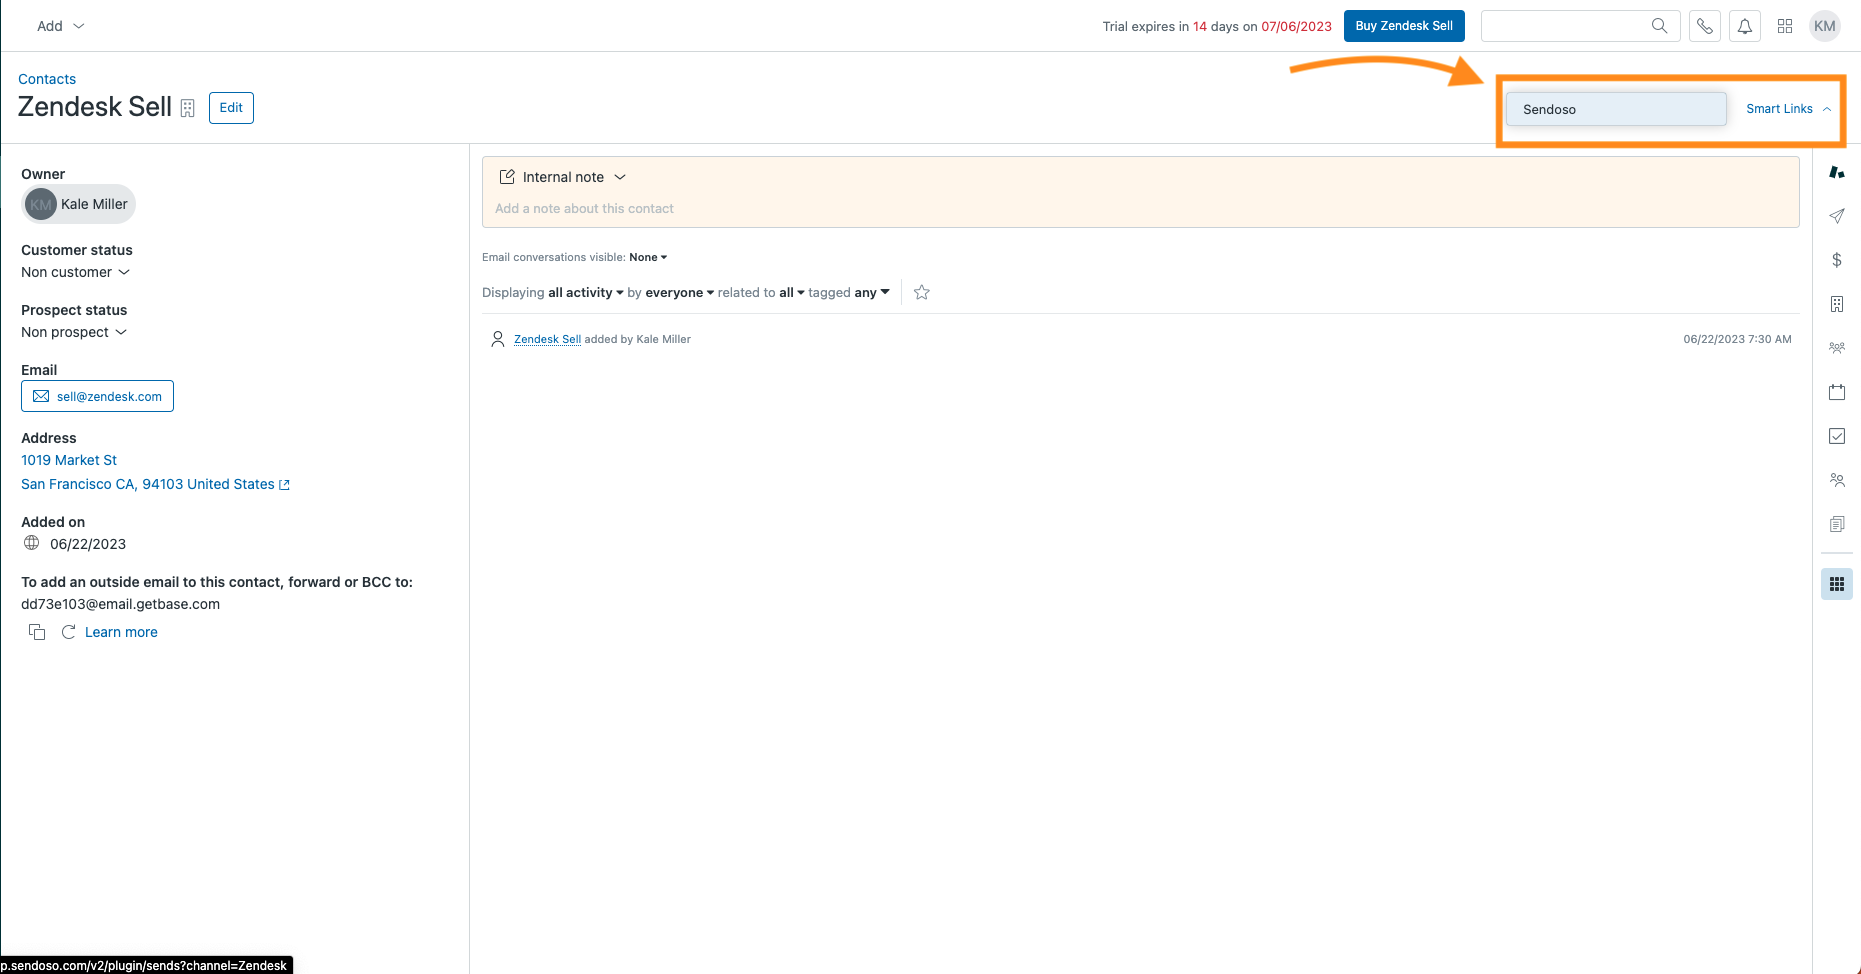Open the documents icon in right sidebar
Screen dimensions: 1861x974
click(1836, 524)
